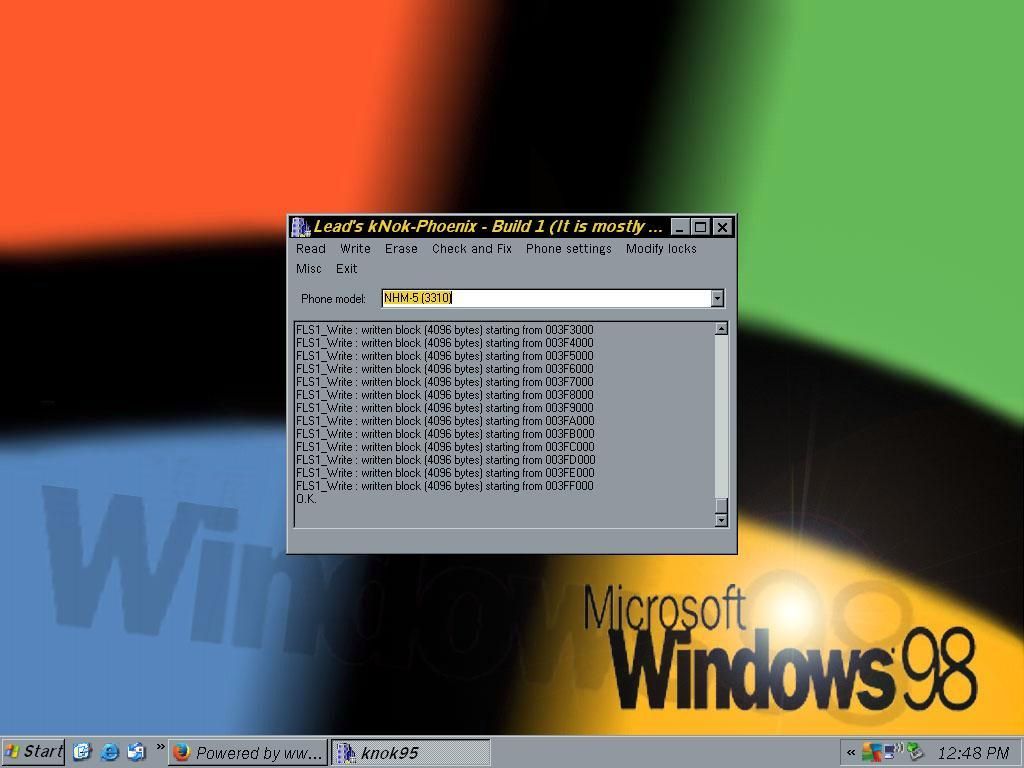Open the Erase menu
The height and width of the screenshot is (768, 1024).
click(x=401, y=249)
